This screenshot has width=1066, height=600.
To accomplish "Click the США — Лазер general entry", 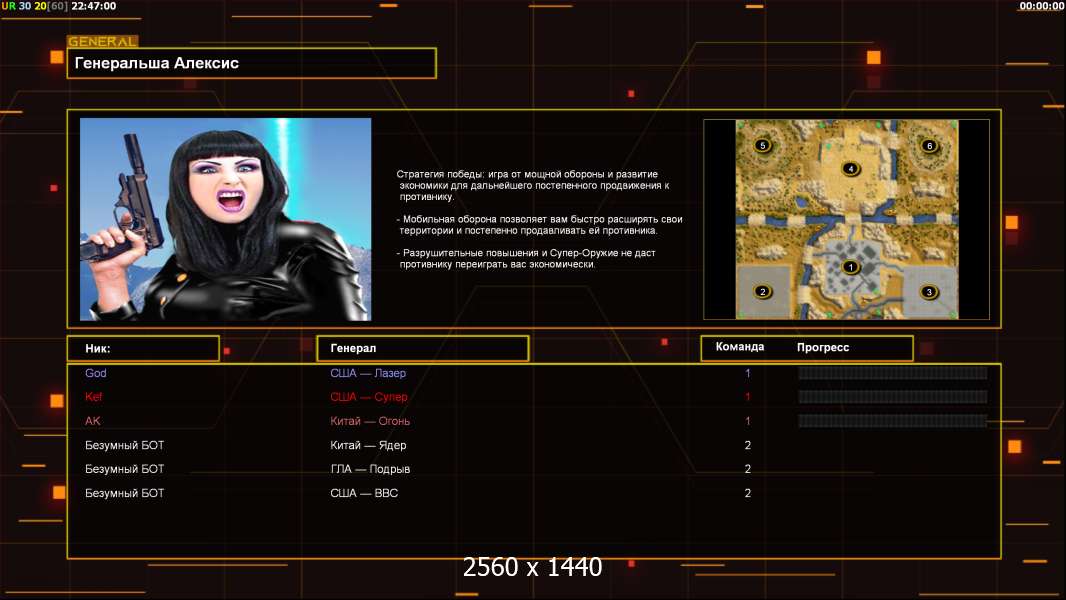I will 368,373.
